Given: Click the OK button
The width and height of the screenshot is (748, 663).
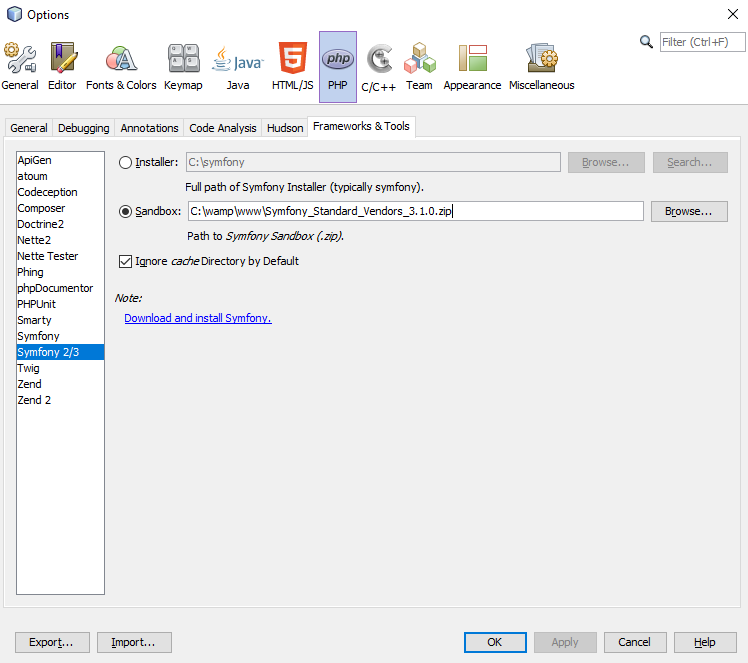Looking at the screenshot, I should pos(495,642).
